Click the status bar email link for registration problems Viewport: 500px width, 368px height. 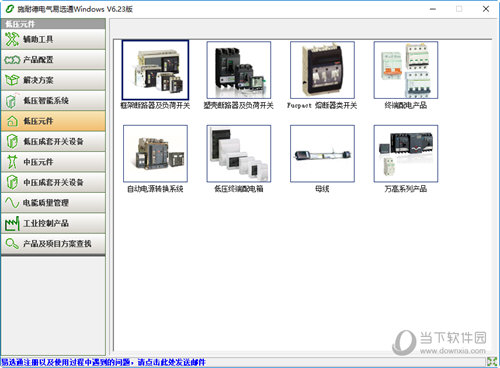point(103,362)
